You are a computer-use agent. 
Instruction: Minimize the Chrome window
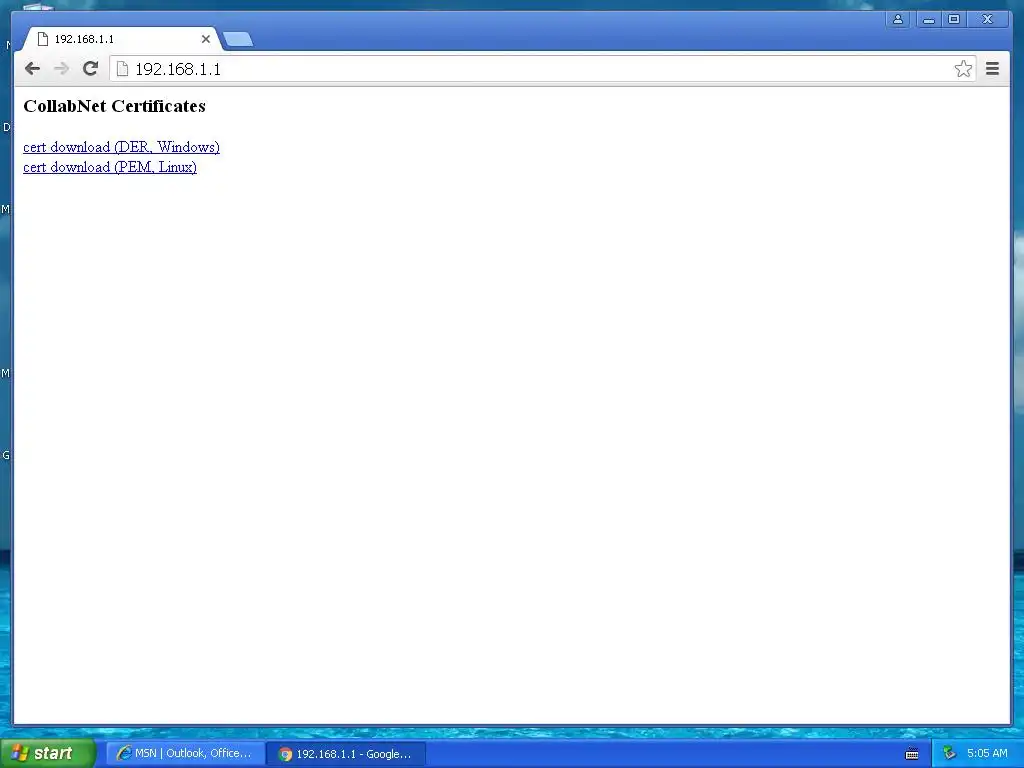928,20
